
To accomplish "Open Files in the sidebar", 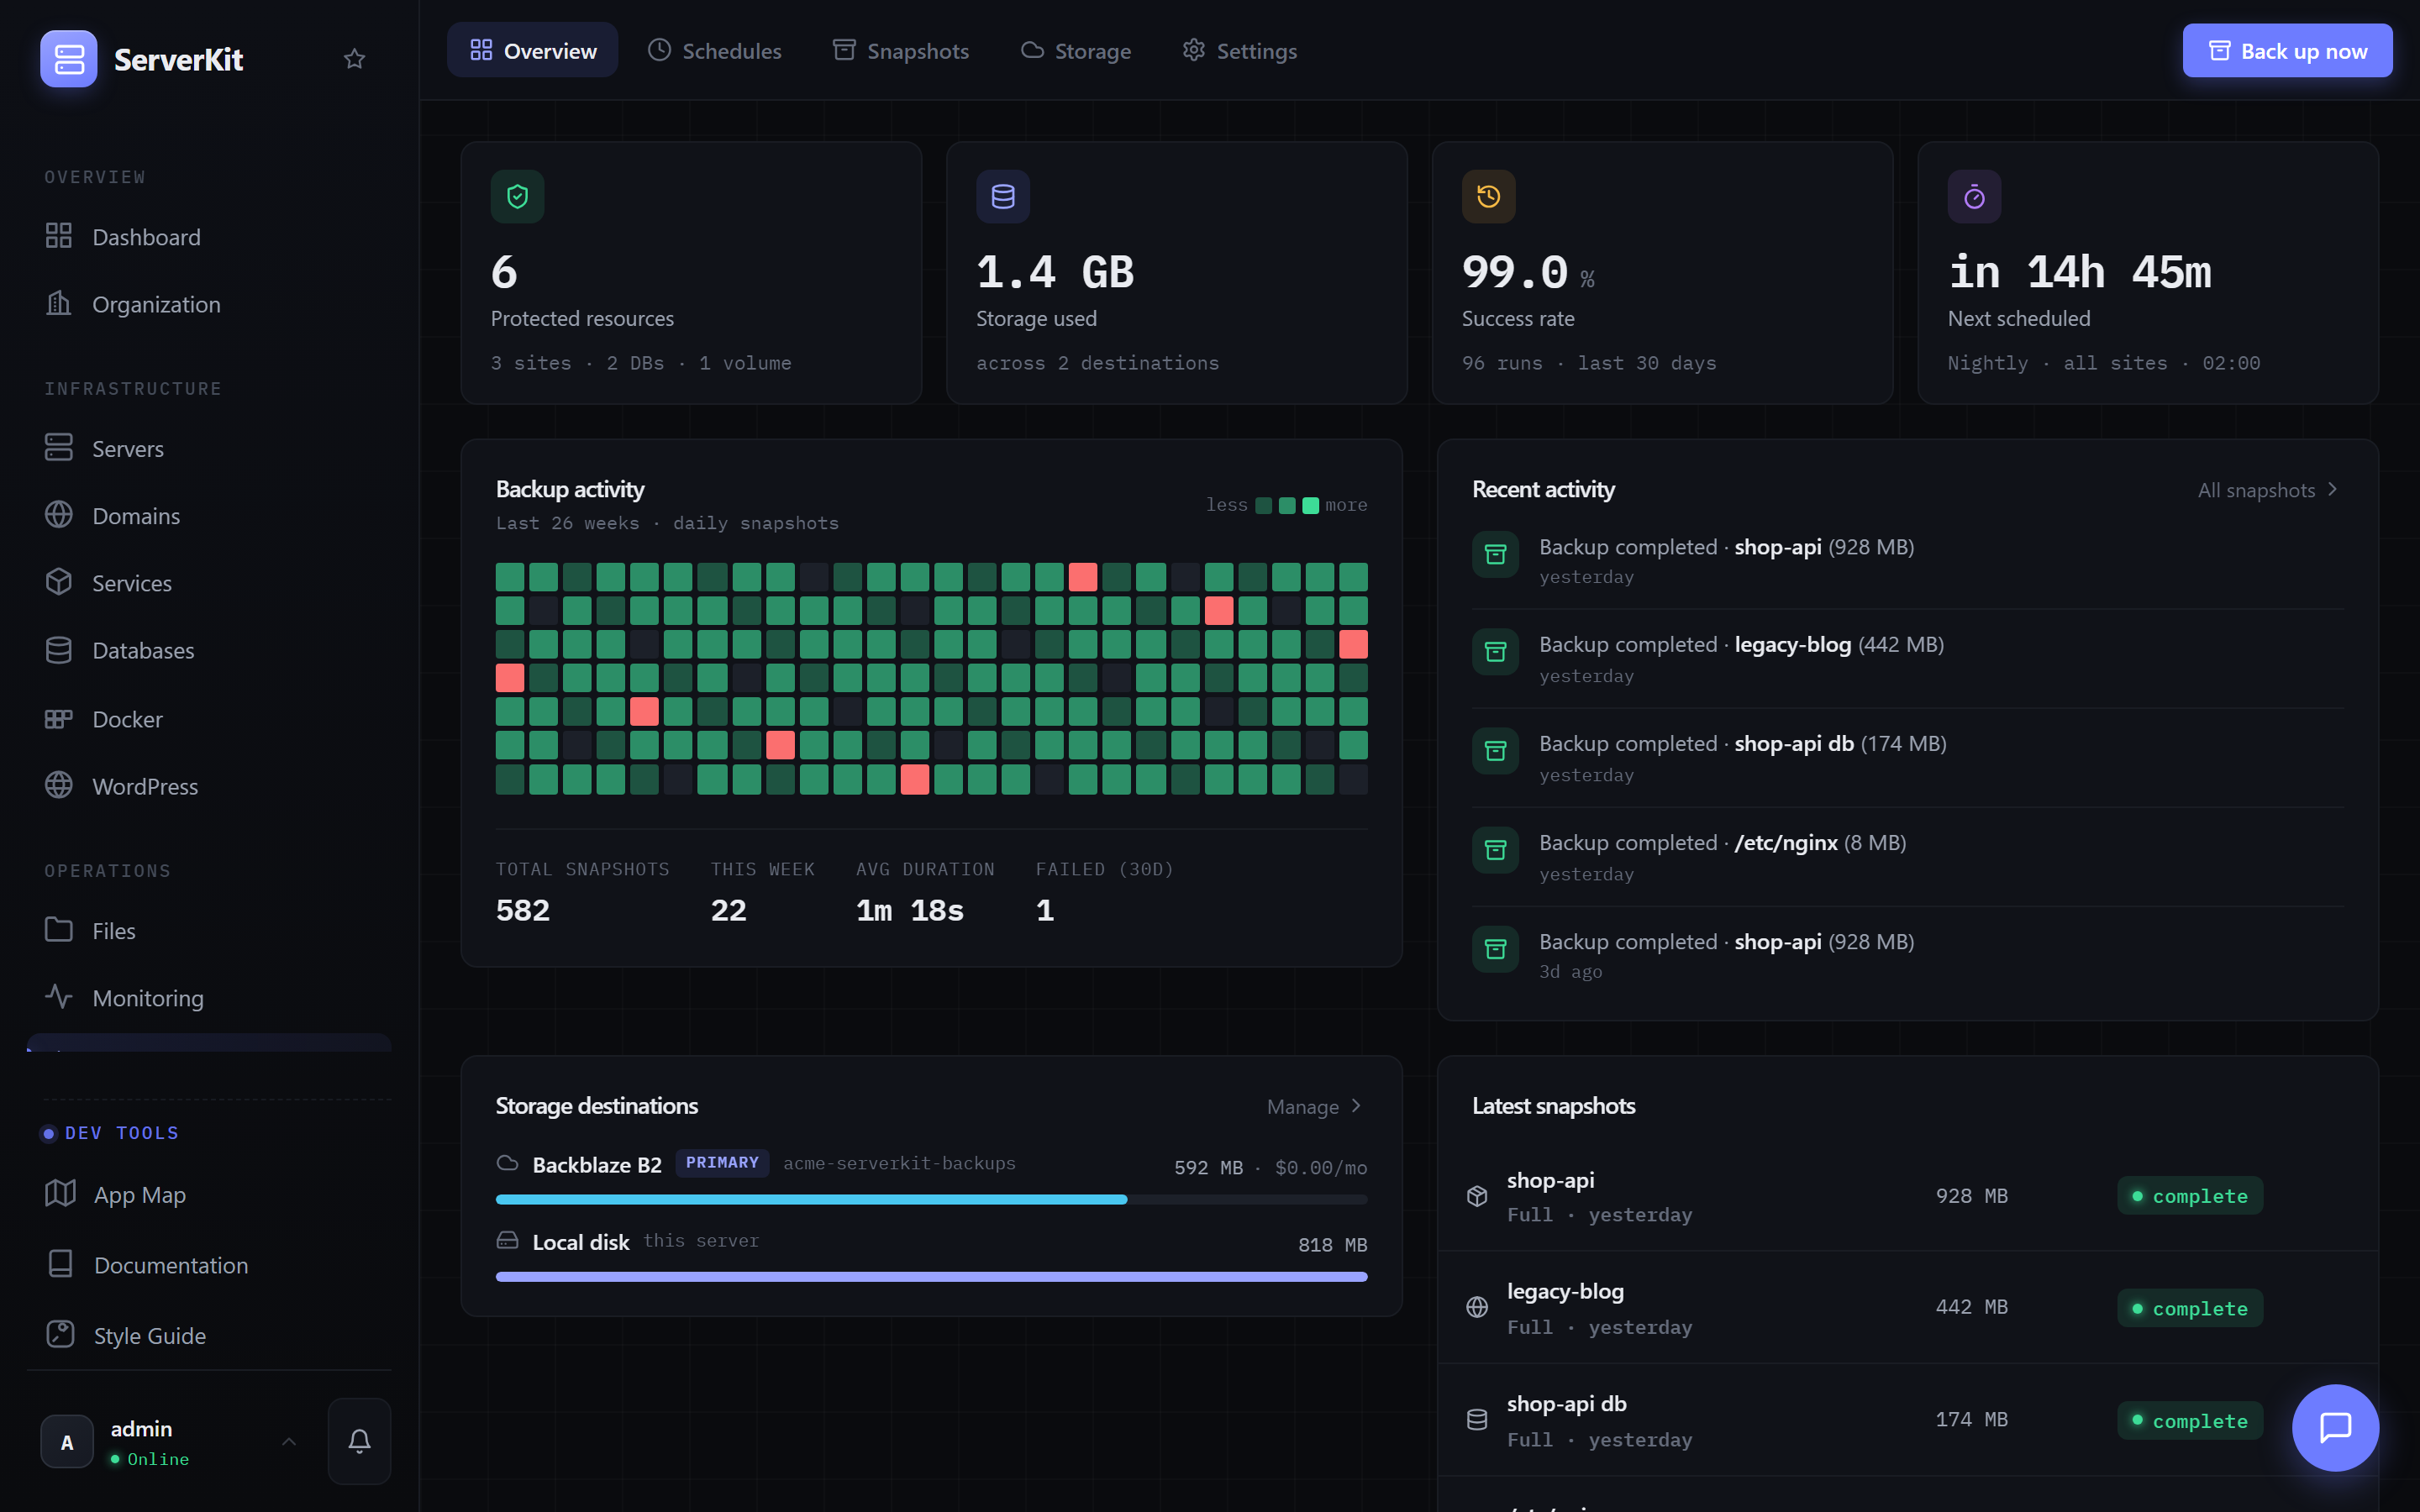I will point(209,930).
